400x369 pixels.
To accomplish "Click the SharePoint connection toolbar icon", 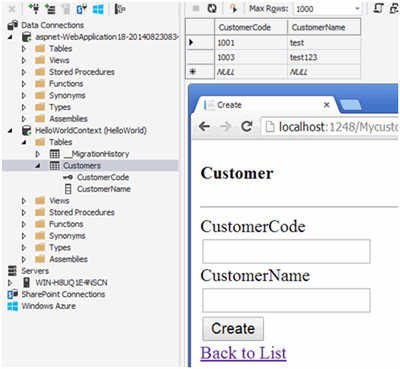I will 82,9.
